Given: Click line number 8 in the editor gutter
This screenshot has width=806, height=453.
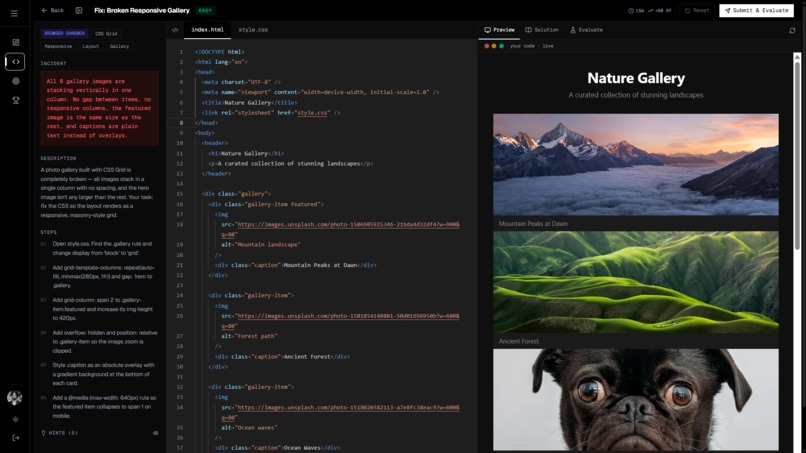Looking at the screenshot, I should coord(181,123).
